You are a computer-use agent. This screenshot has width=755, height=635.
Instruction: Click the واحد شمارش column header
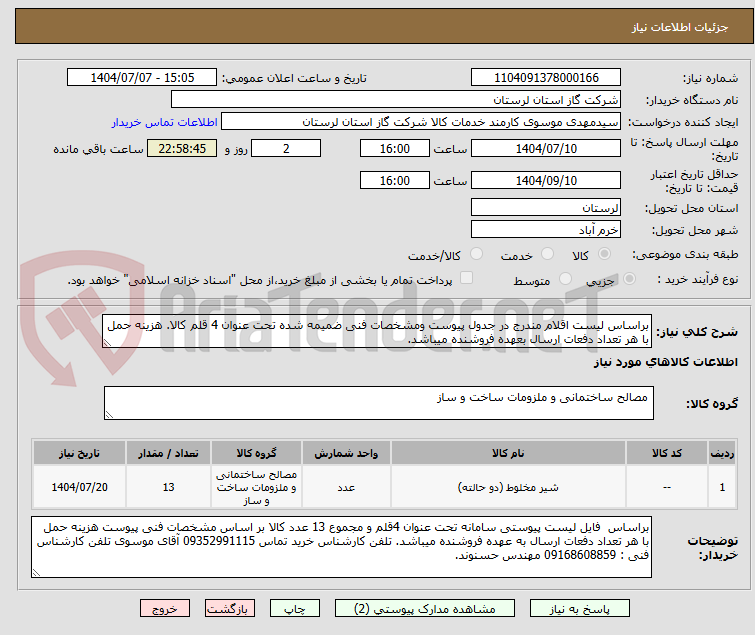[x=346, y=453]
